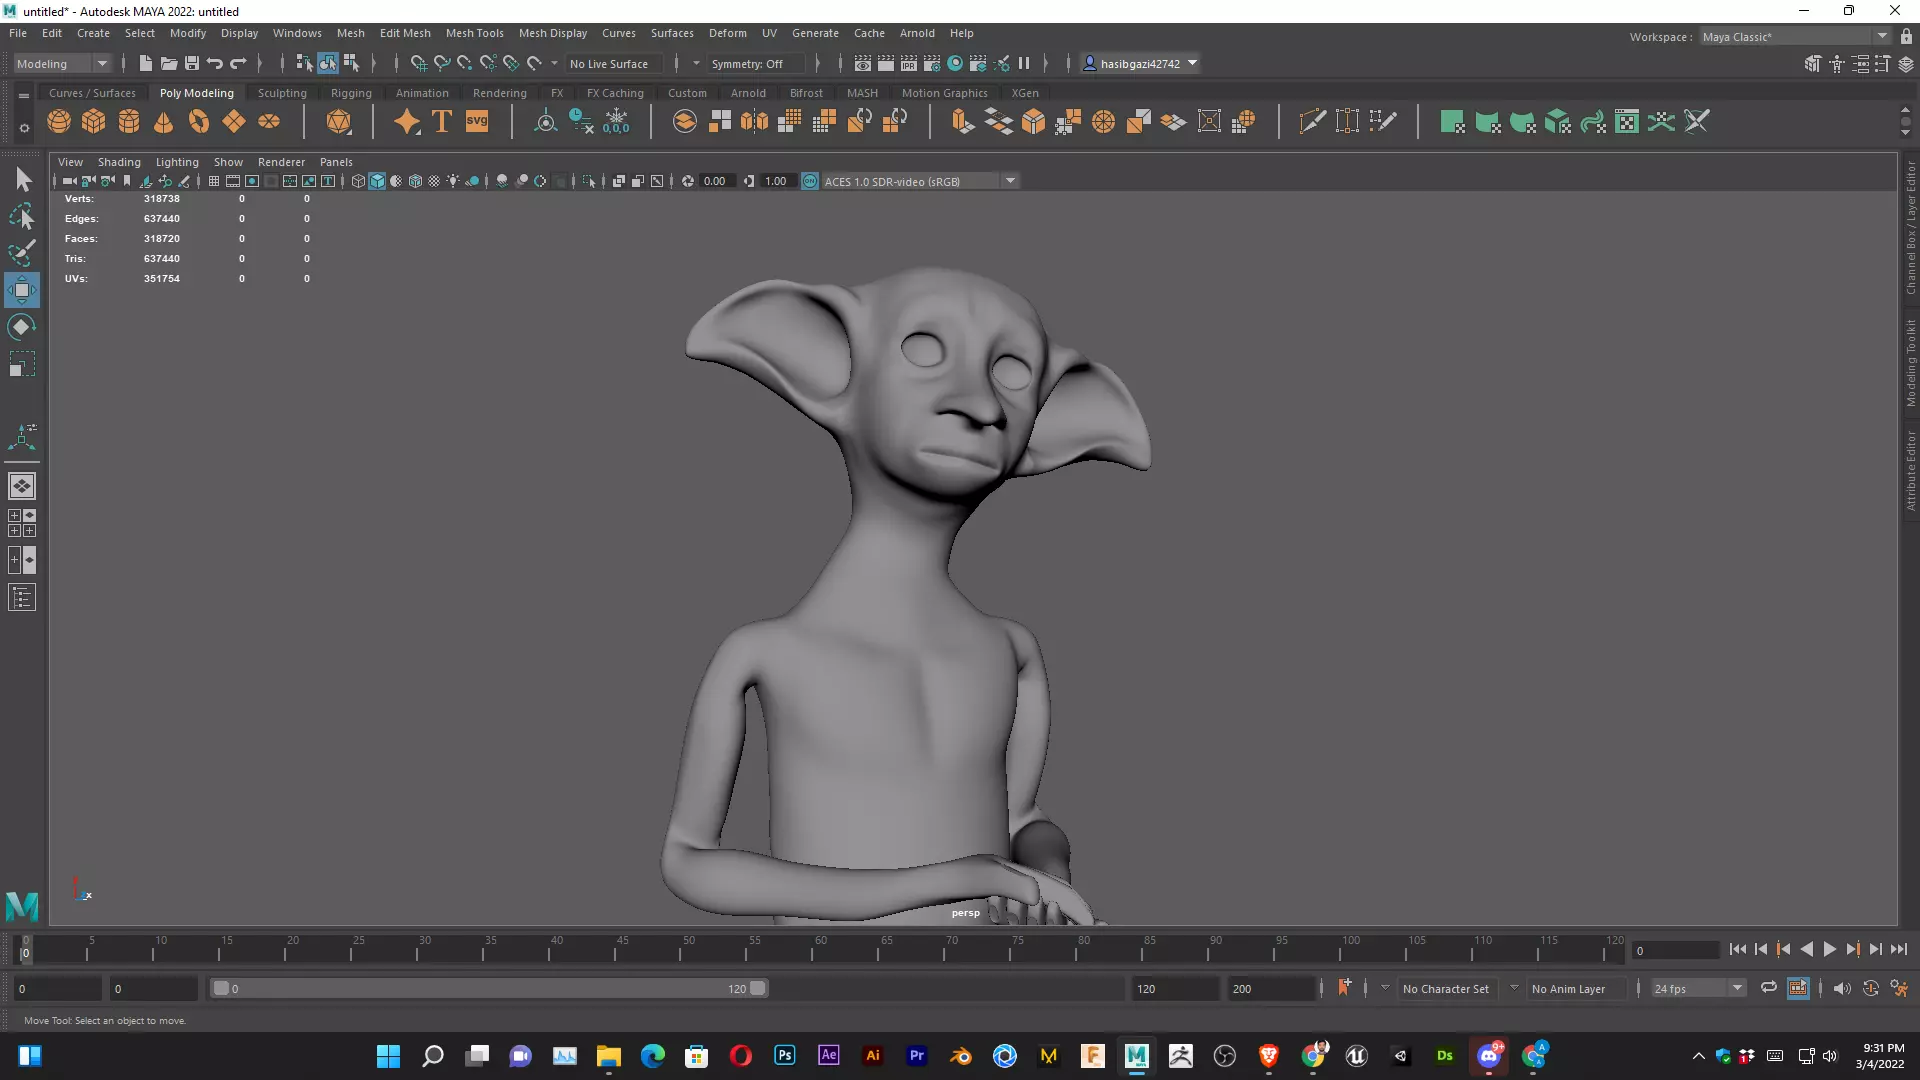Create a Polygon Cone from shelf
This screenshot has height=1080, width=1920.
click(x=164, y=122)
